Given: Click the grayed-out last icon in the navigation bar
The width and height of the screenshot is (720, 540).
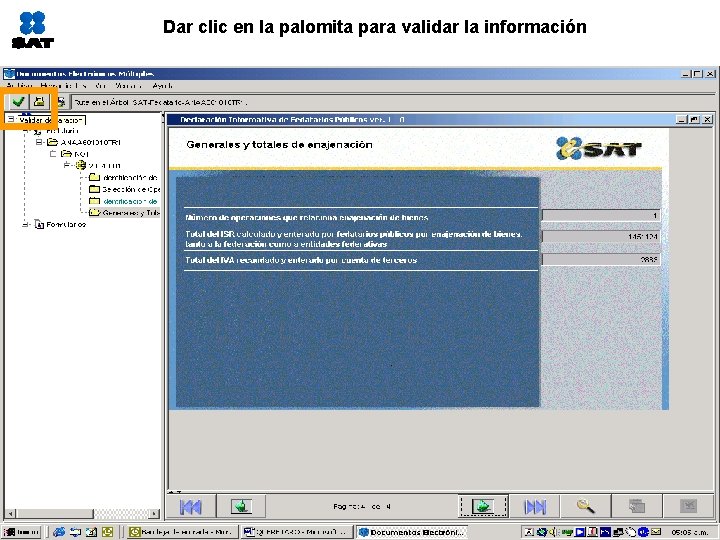Looking at the screenshot, I should click(x=688, y=507).
